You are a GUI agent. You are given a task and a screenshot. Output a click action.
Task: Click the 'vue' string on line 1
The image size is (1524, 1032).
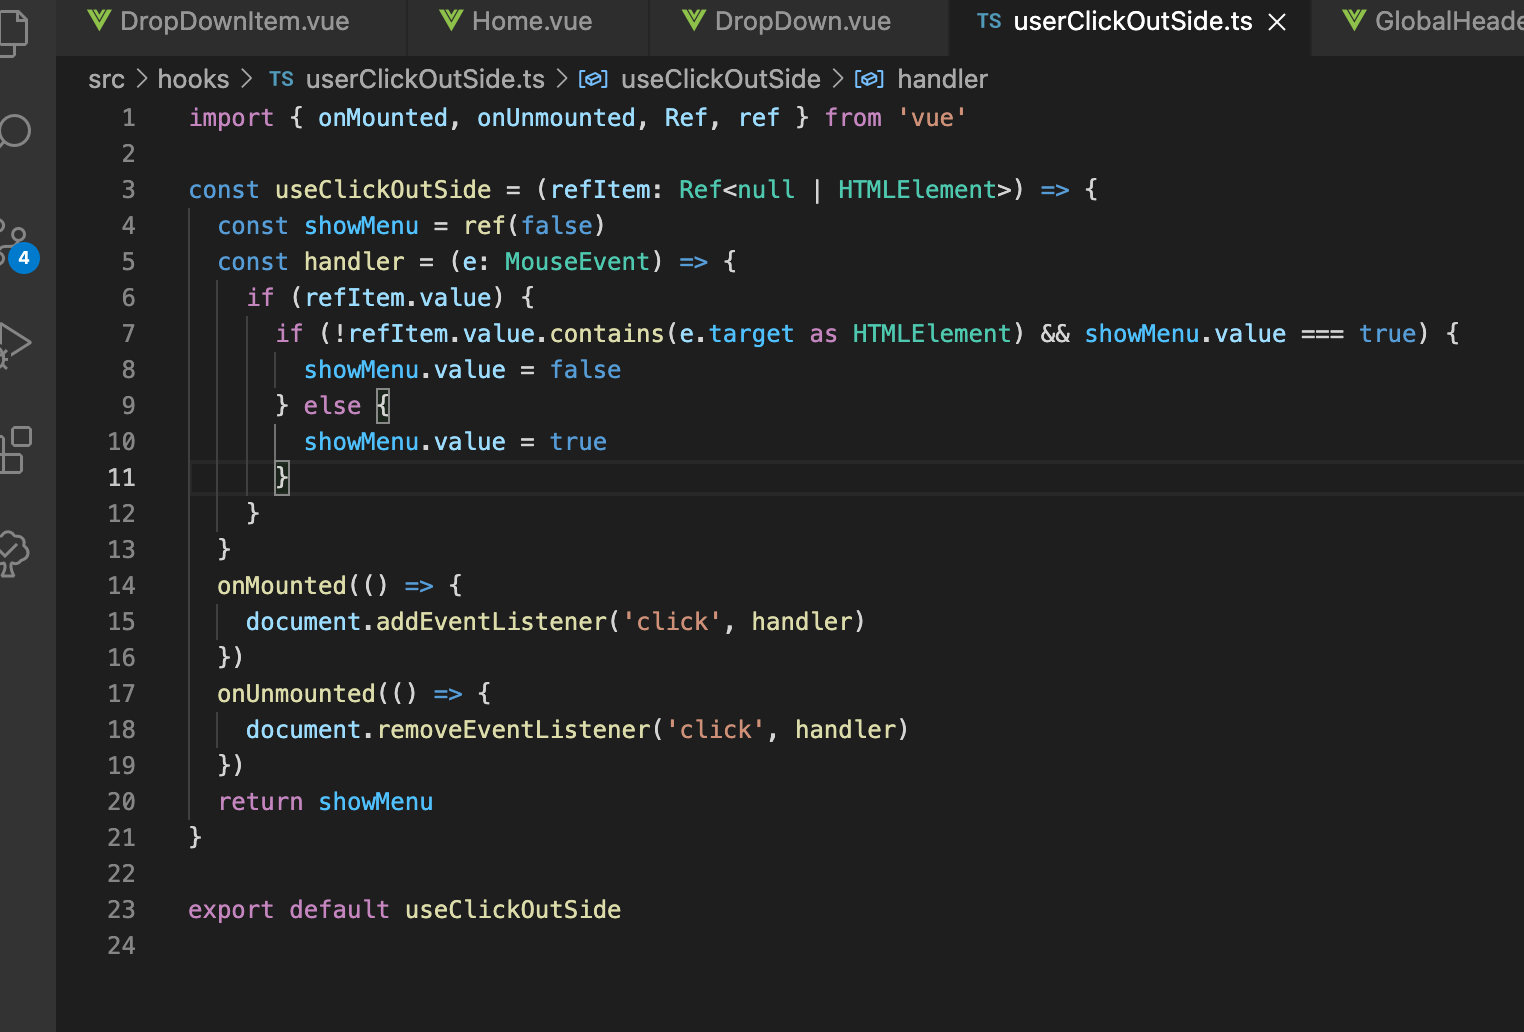pyautogui.click(x=932, y=118)
